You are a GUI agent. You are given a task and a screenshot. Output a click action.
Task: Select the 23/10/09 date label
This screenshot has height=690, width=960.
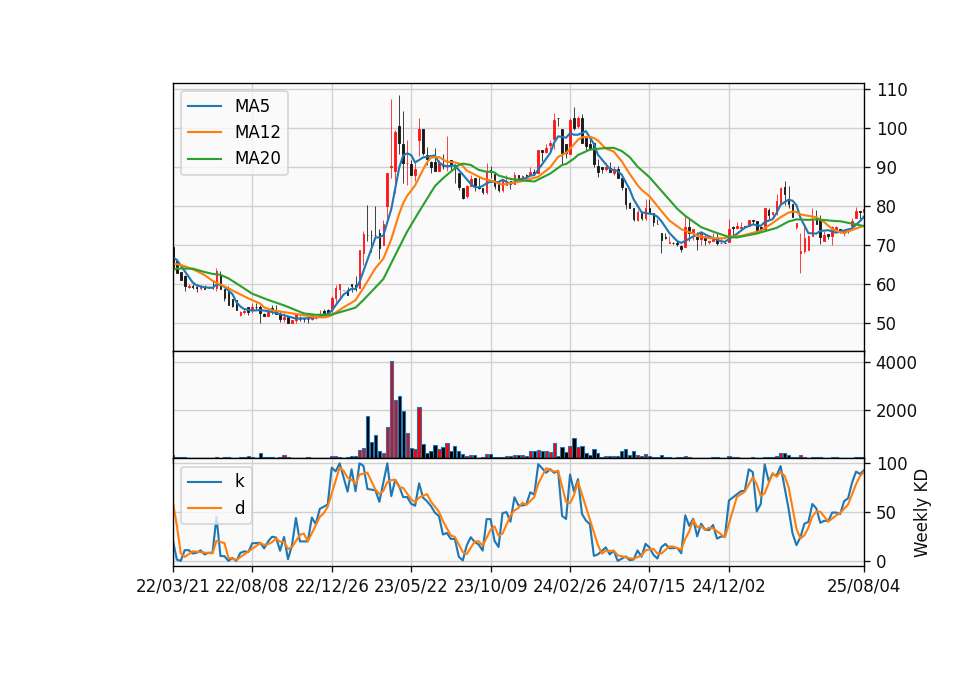[490, 586]
